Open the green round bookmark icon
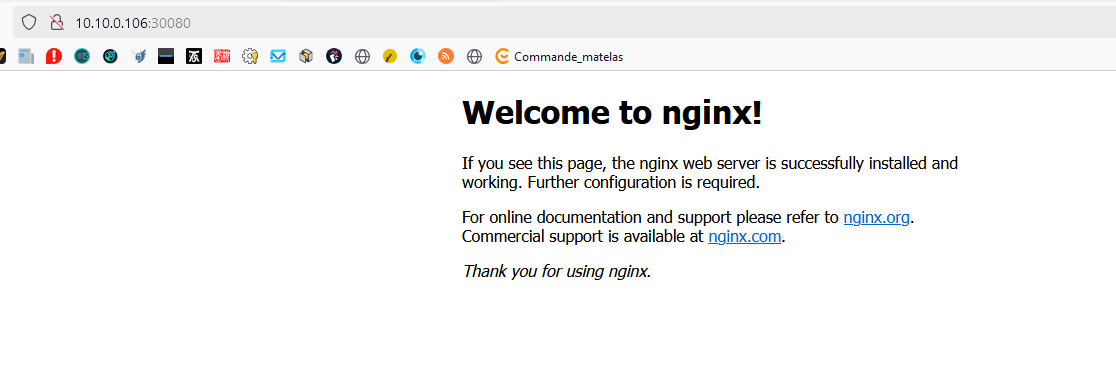The image size is (1116, 374). [82, 56]
